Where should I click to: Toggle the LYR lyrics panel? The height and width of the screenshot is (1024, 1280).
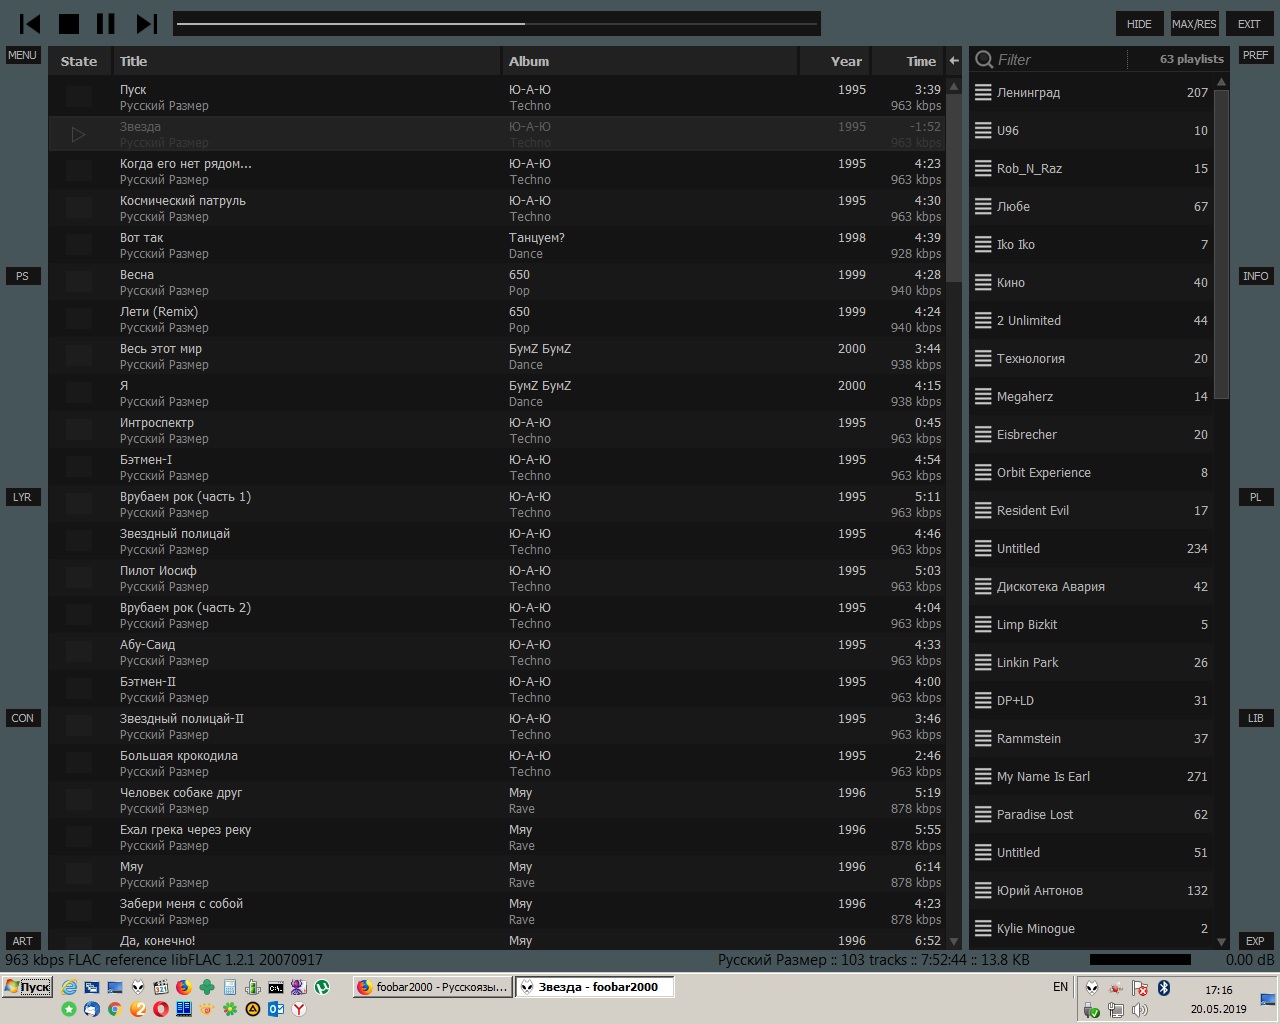[x=22, y=497]
